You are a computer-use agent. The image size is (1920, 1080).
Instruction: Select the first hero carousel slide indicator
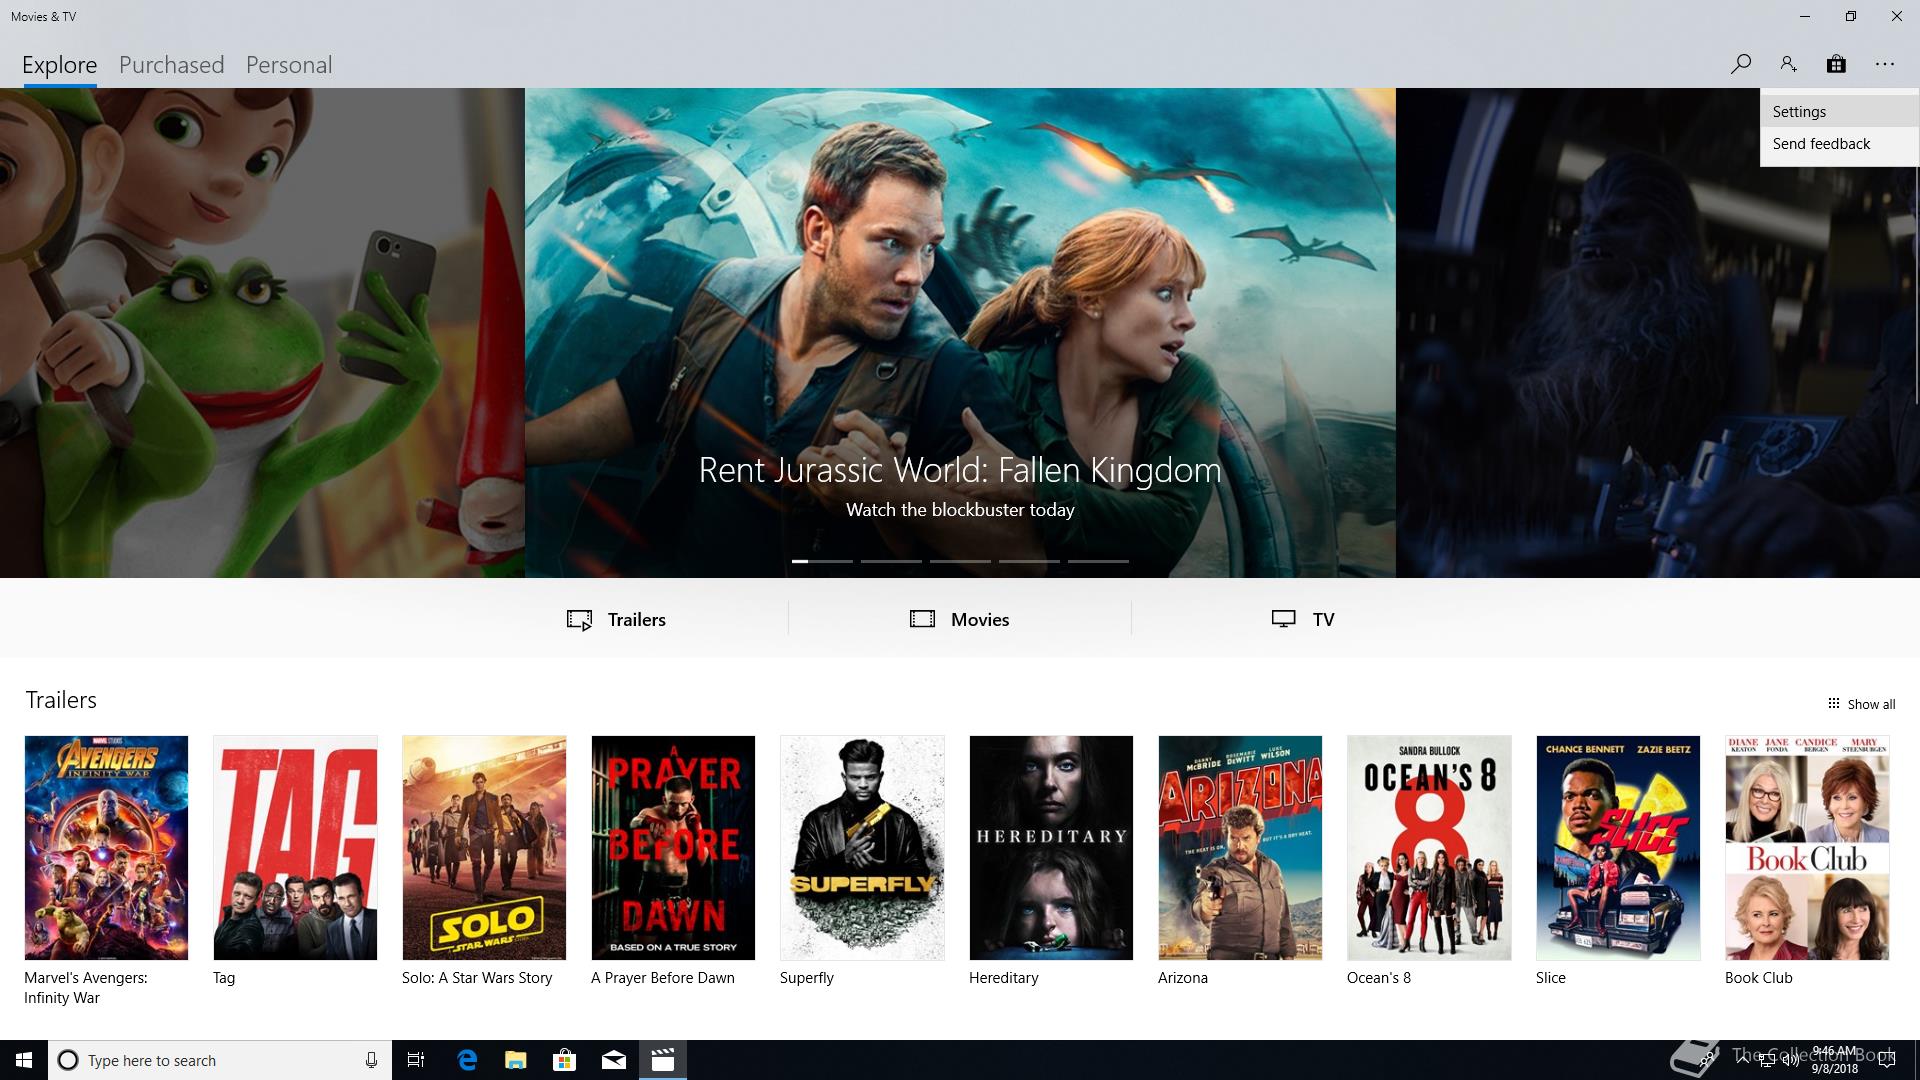click(x=822, y=561)
